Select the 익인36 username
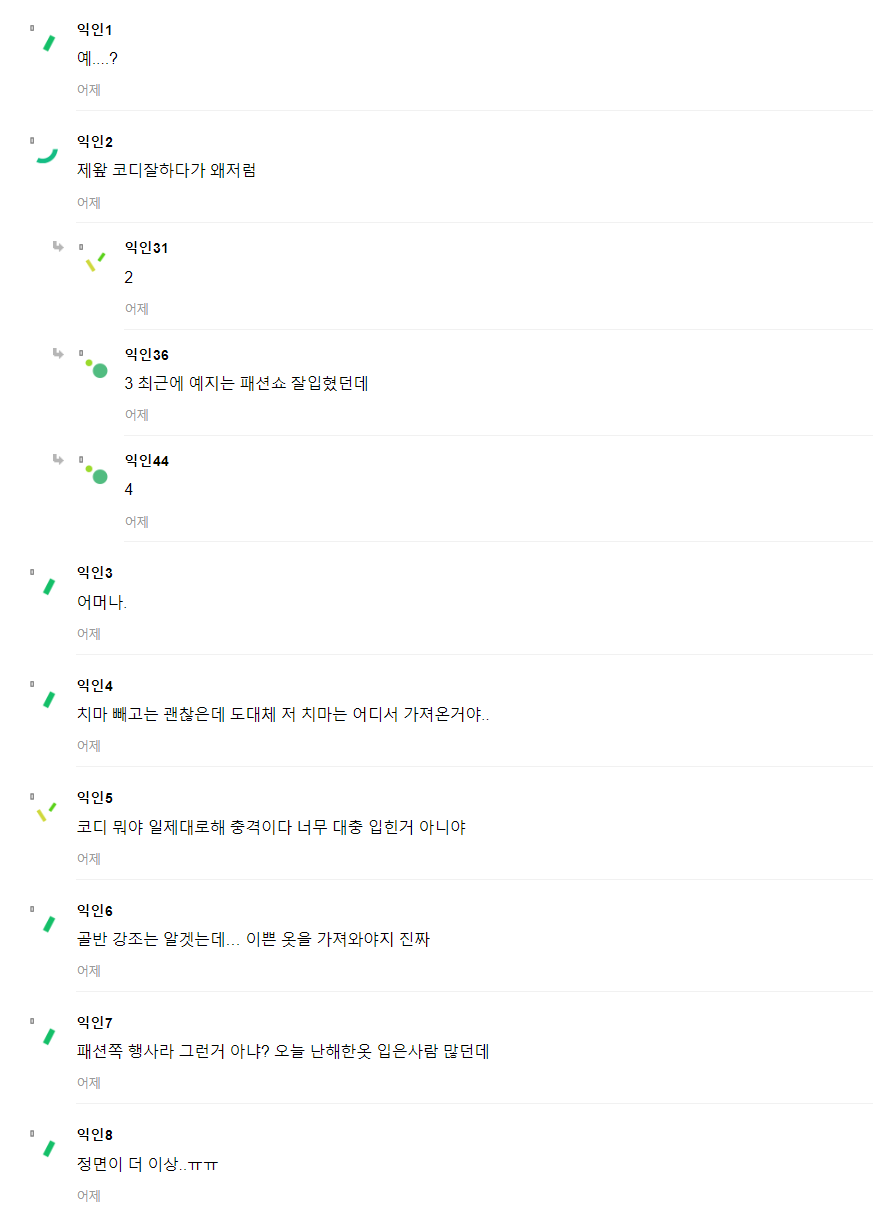Screen dimensions: 873x1214 [146, 354]
